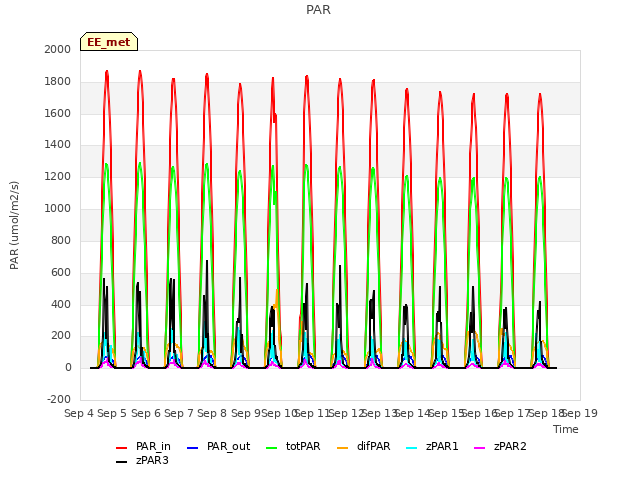The image size is (640, 480).
Task: Click the 600 y-axis tick label
Action: tap(61, 272)
